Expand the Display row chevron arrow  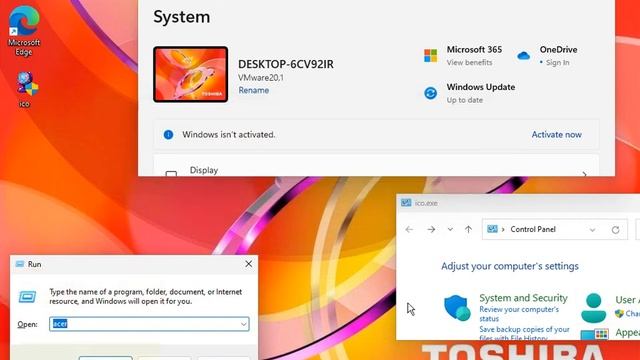pyautogui.click(x=584, y=174)
